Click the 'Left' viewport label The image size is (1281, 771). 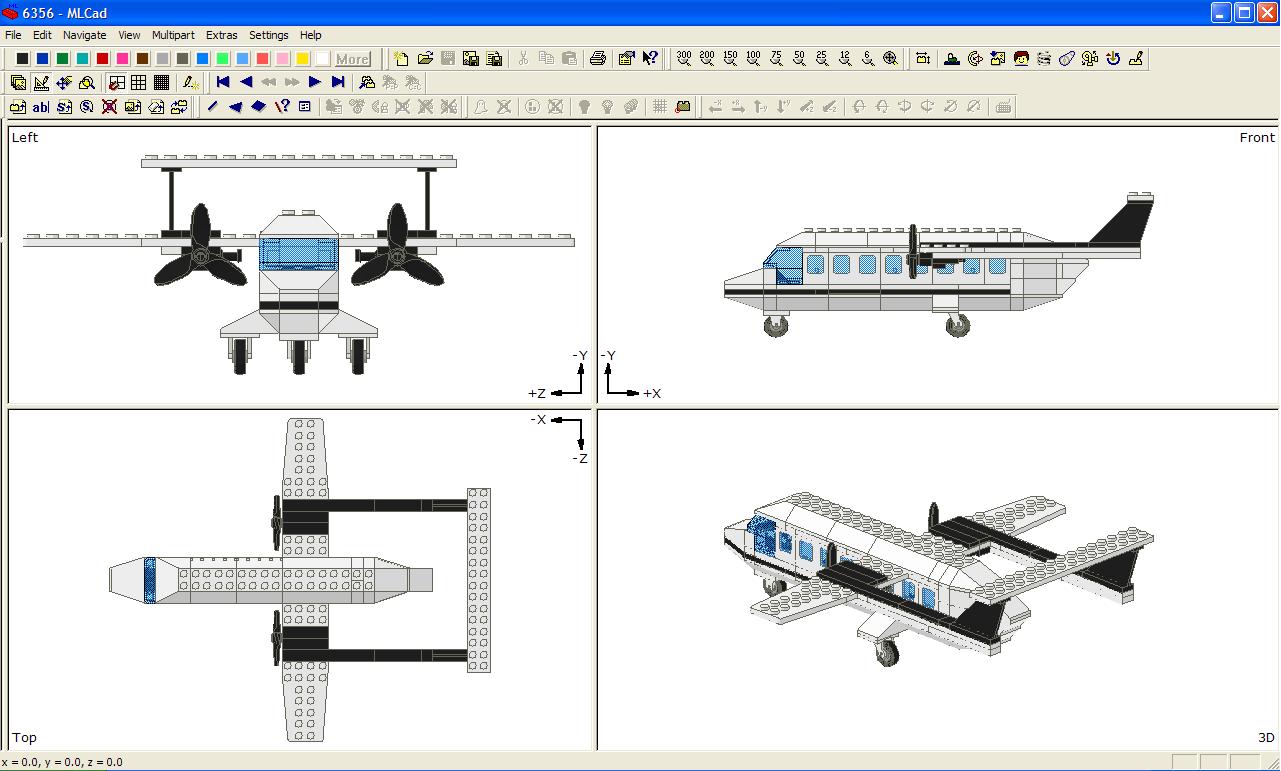coord(25,138)
